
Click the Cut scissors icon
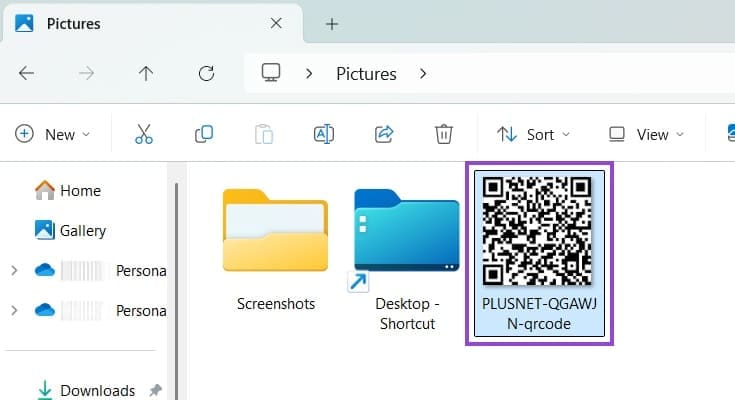(144, 134)
